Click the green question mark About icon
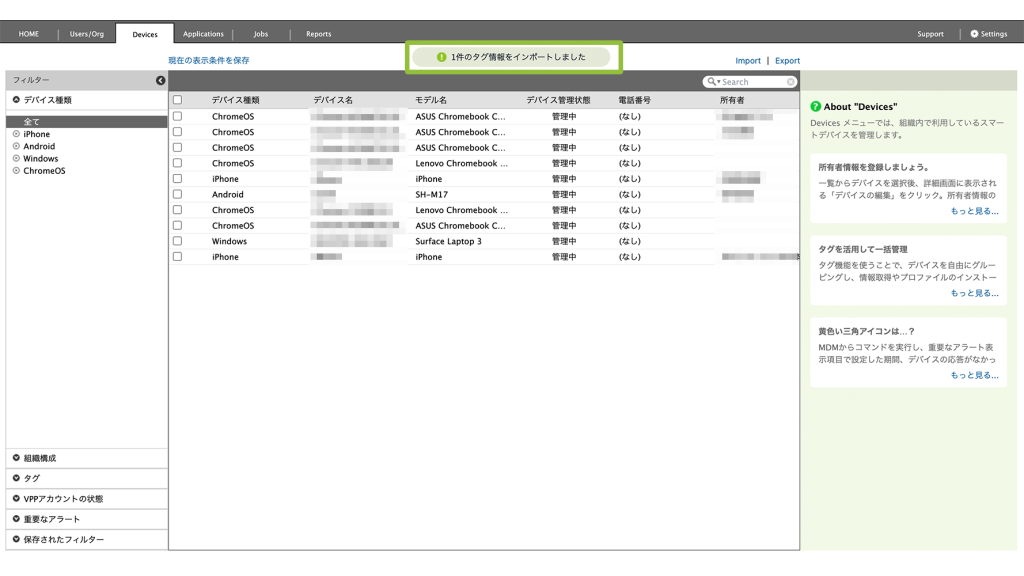 coord(816,107)
